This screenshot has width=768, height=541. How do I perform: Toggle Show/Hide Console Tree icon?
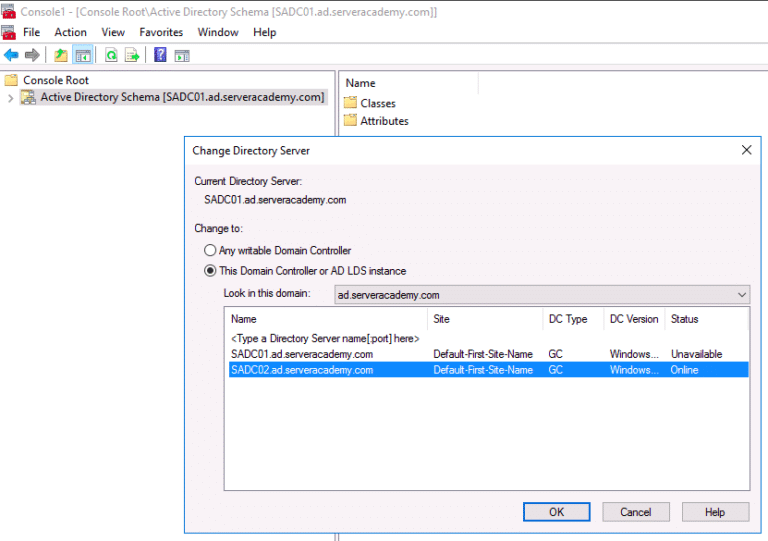[82, 55]
